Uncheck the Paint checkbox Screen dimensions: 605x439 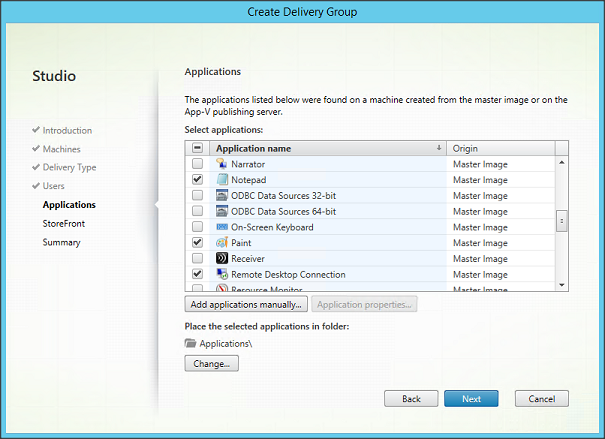point(197,242)
